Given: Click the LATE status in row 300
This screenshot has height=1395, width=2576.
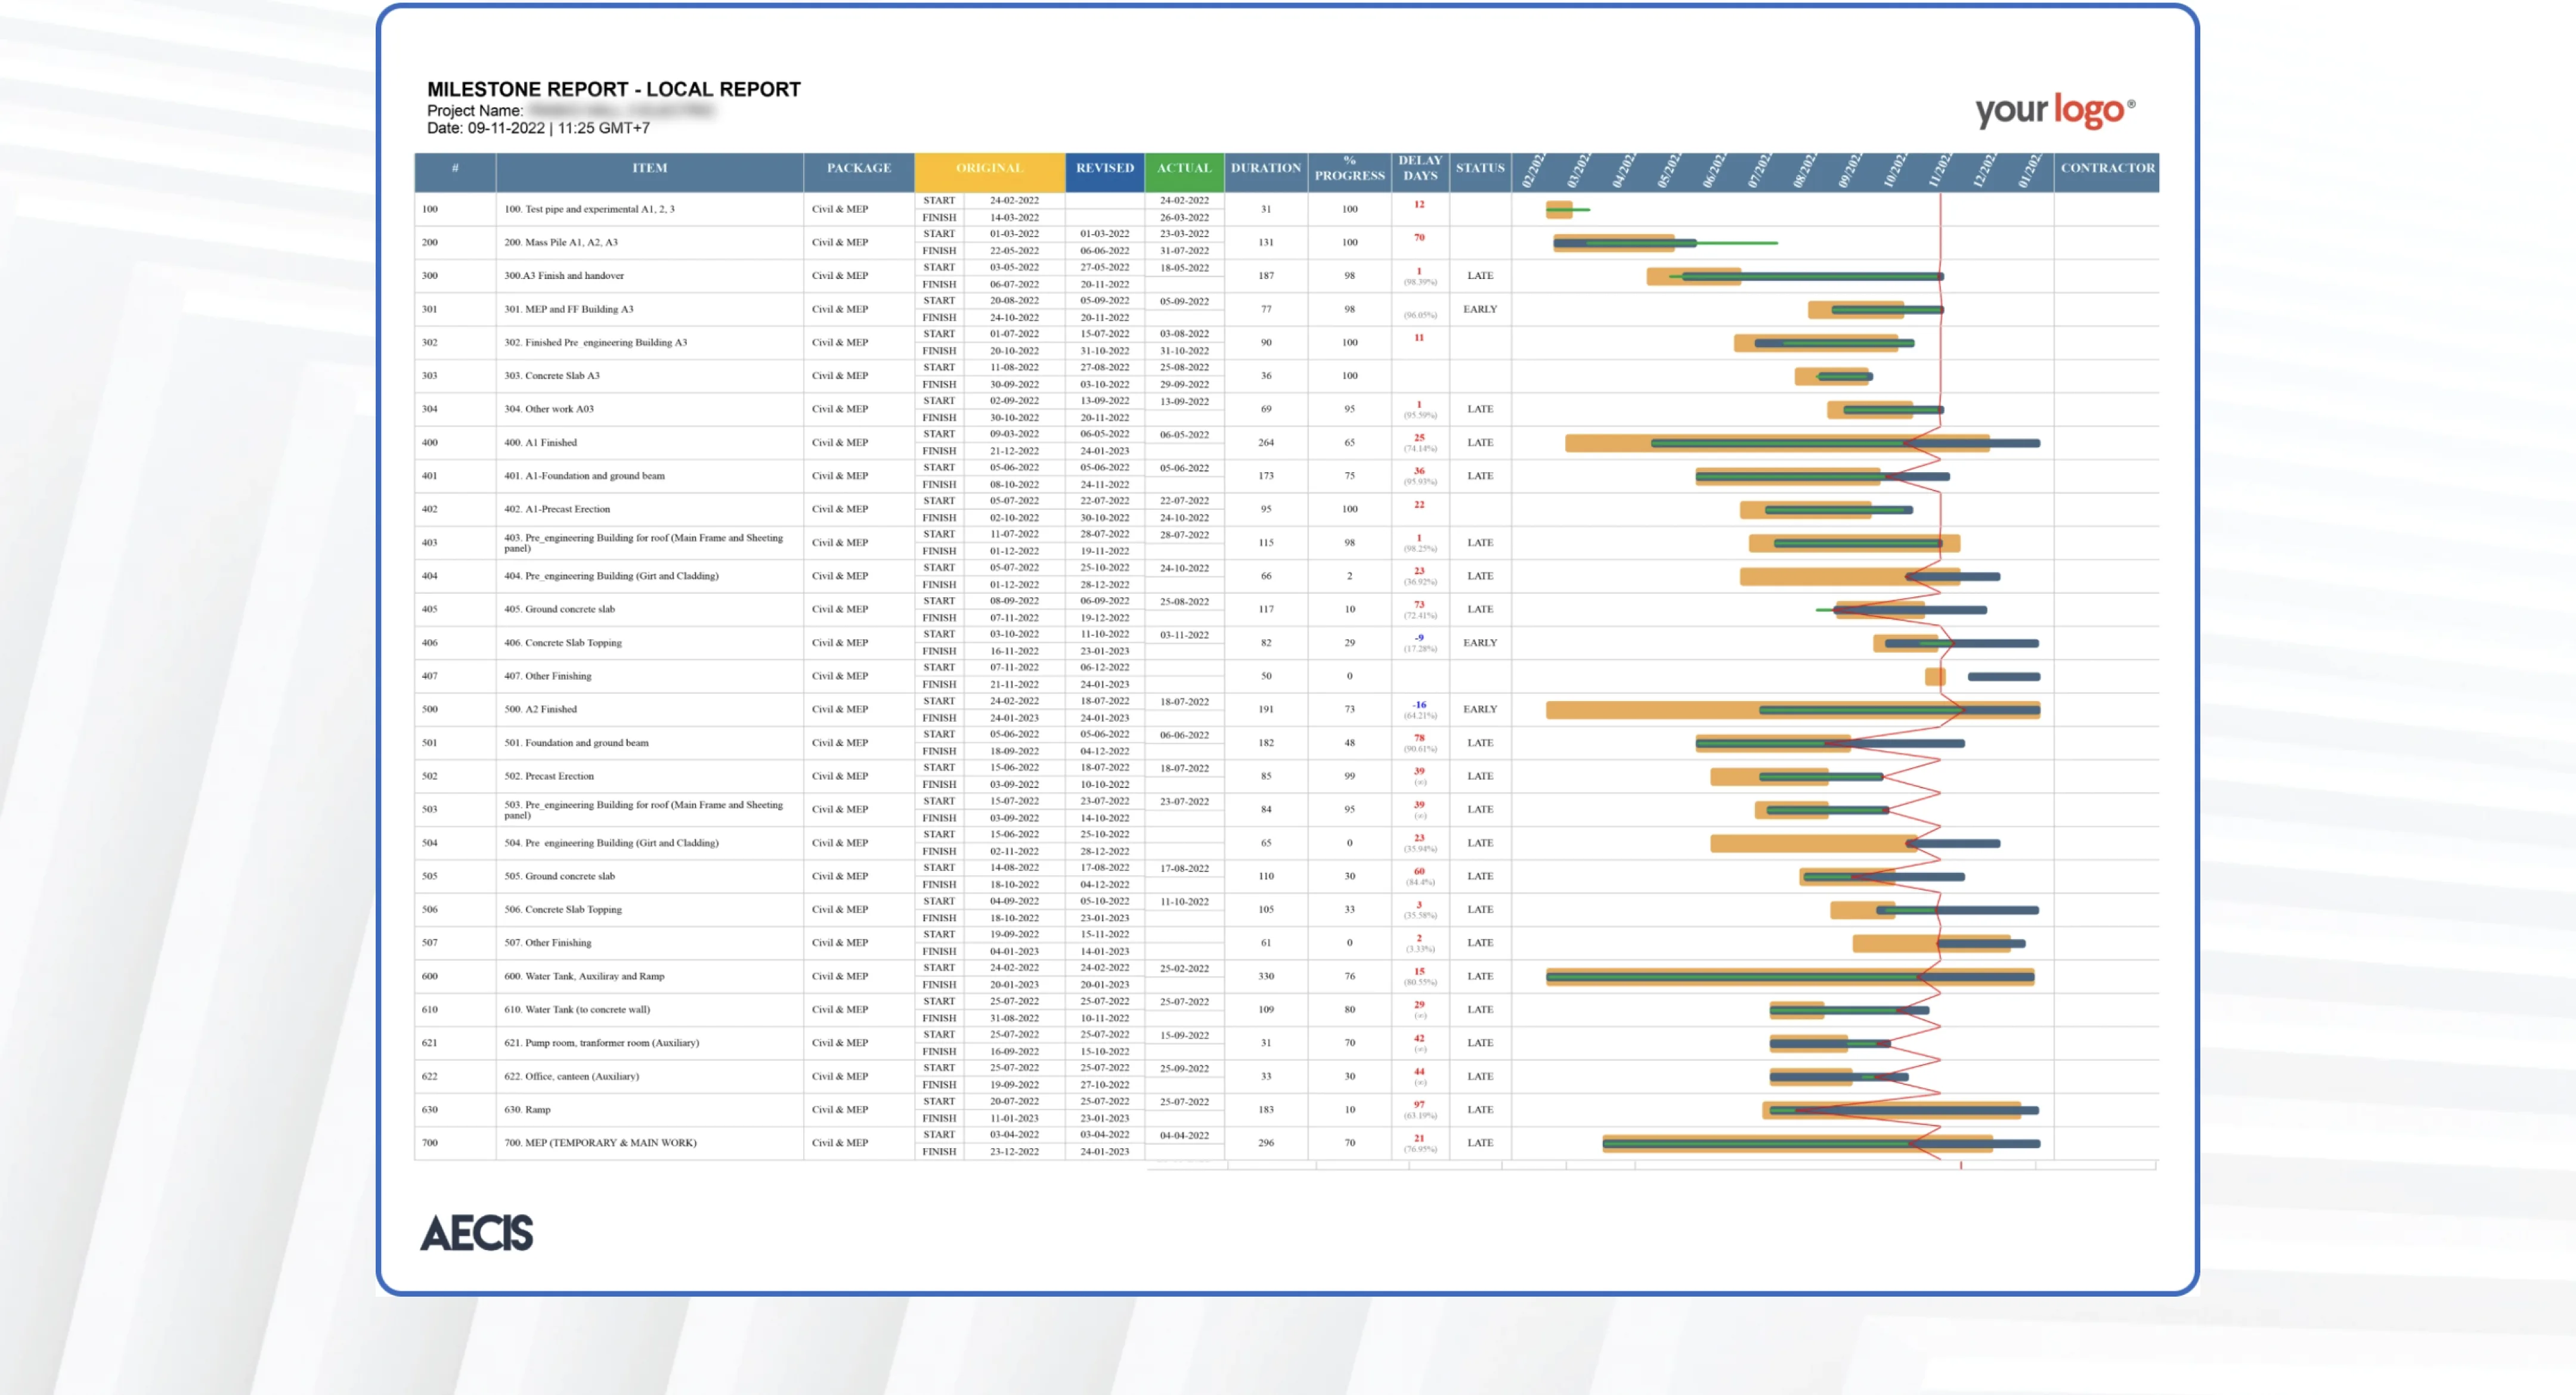Looking at the screenshot, I should (x=1480, y=275).
